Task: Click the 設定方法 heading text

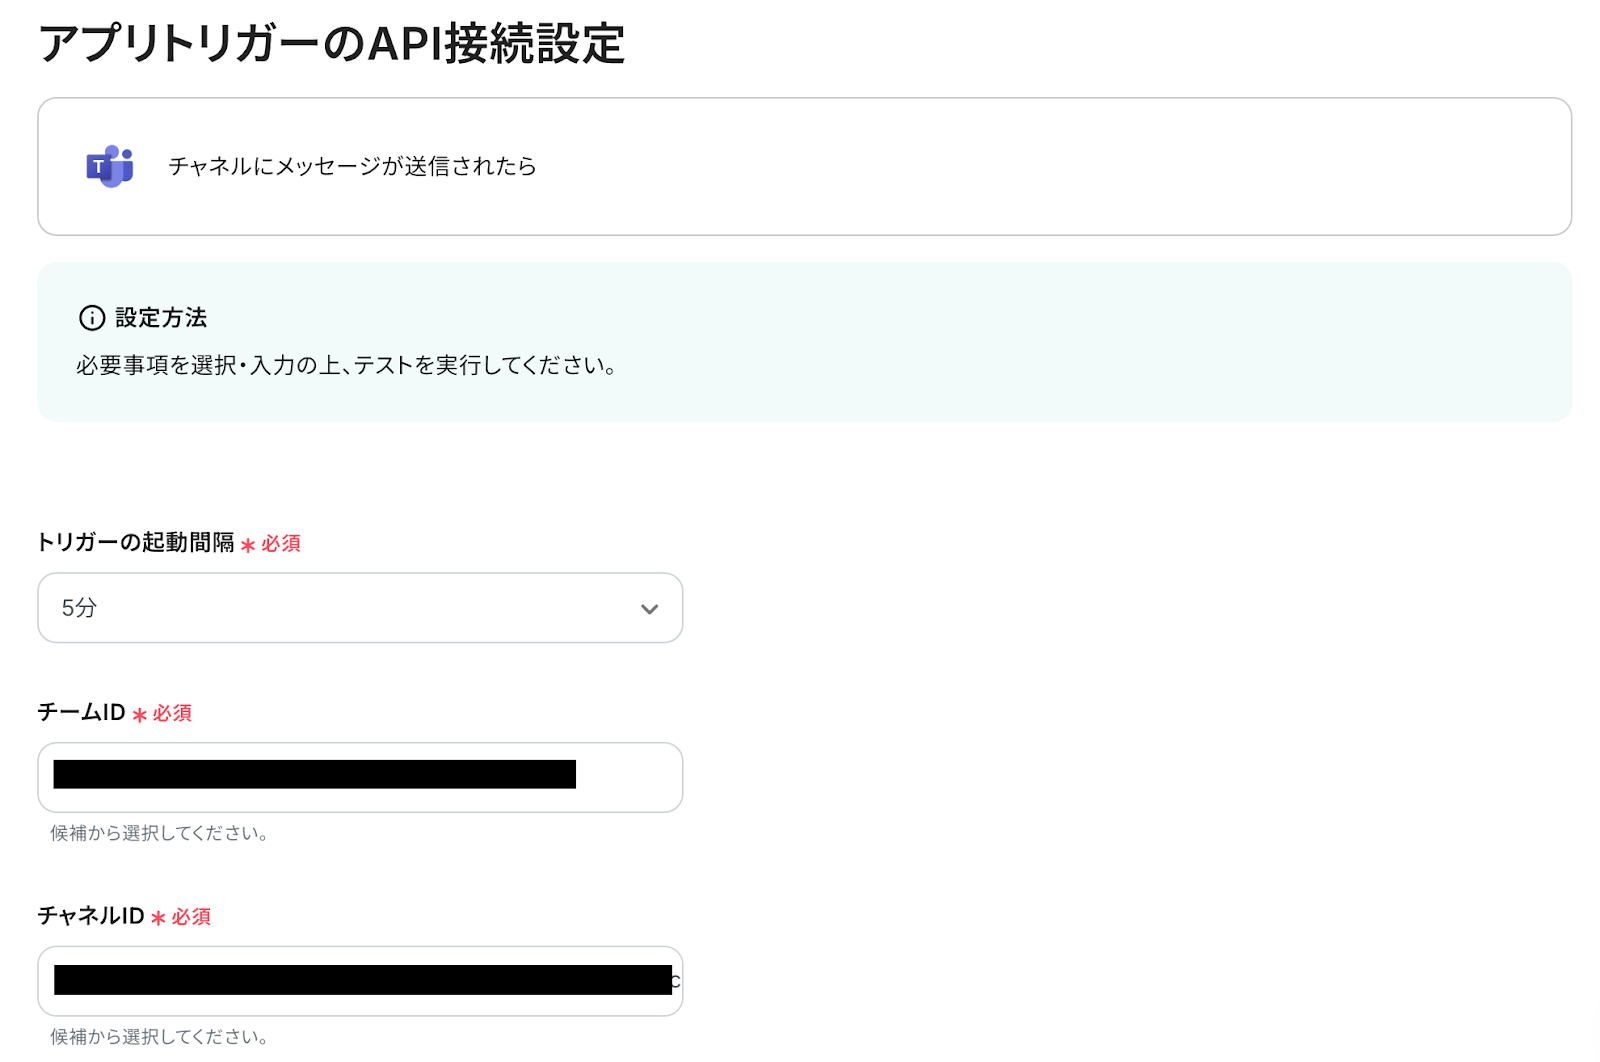Action: coord(161,318)
